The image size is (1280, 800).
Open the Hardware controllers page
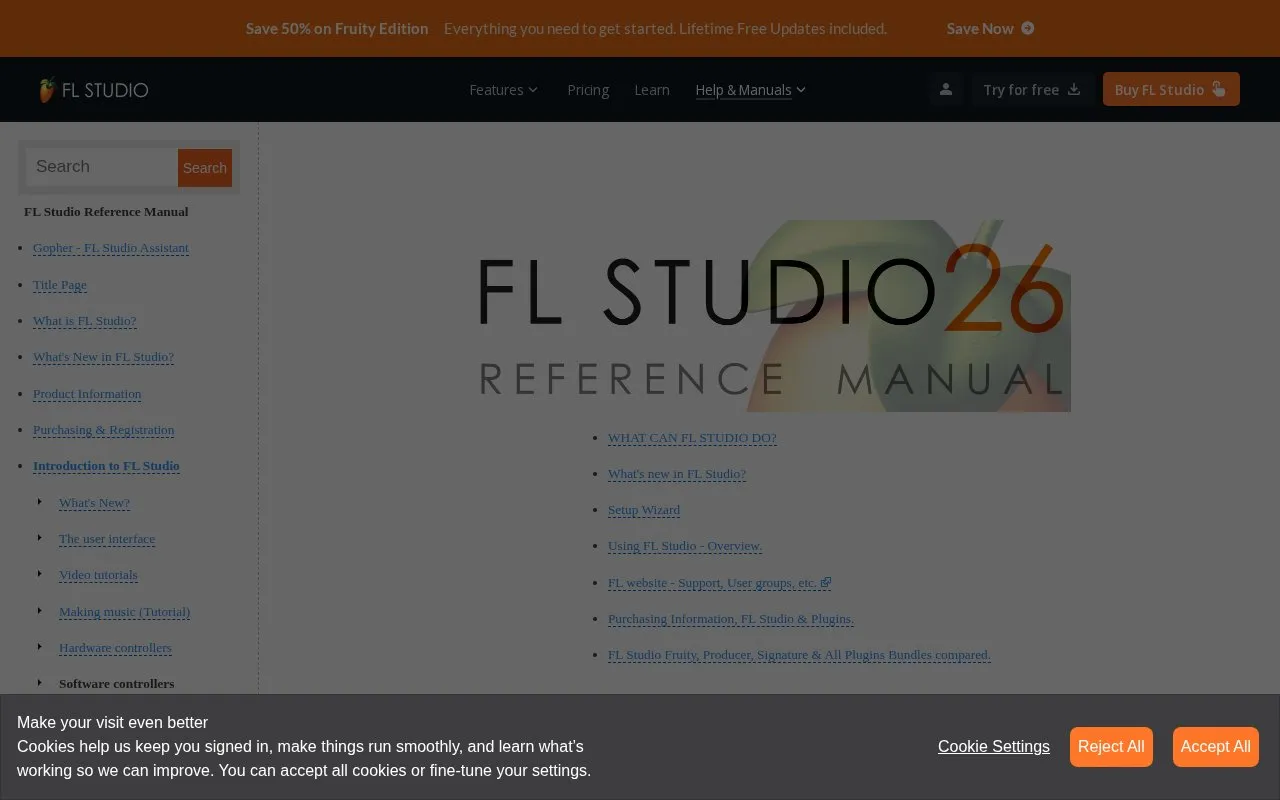tap(115, 648)
